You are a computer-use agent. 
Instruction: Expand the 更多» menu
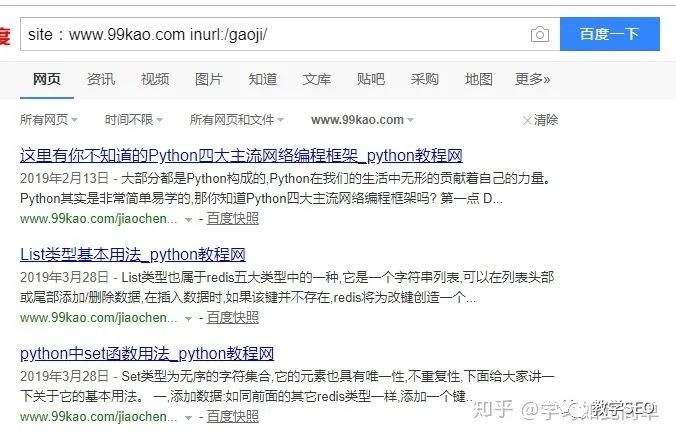point(532,79)
